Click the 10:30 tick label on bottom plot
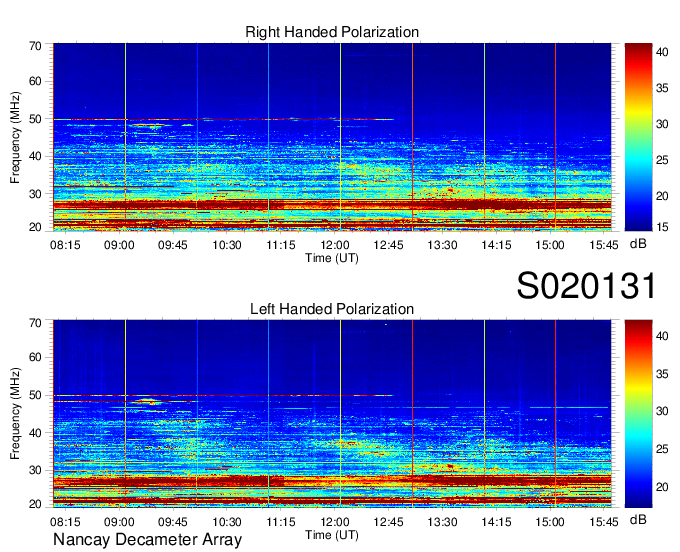680x552 pixels. click(x=227, y=522)
